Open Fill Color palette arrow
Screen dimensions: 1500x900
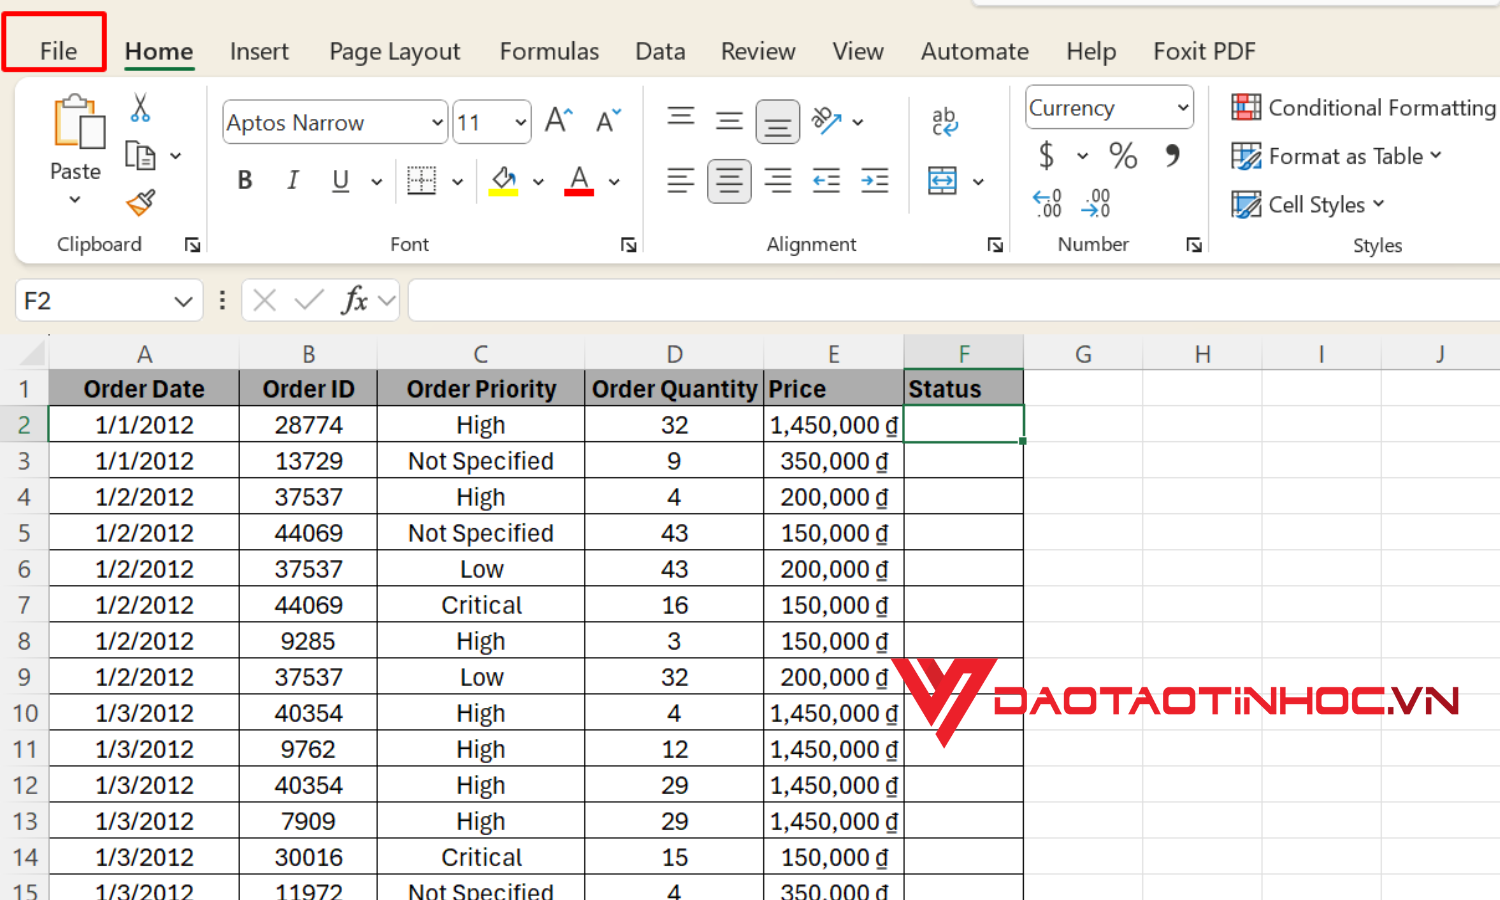point(538,181)
